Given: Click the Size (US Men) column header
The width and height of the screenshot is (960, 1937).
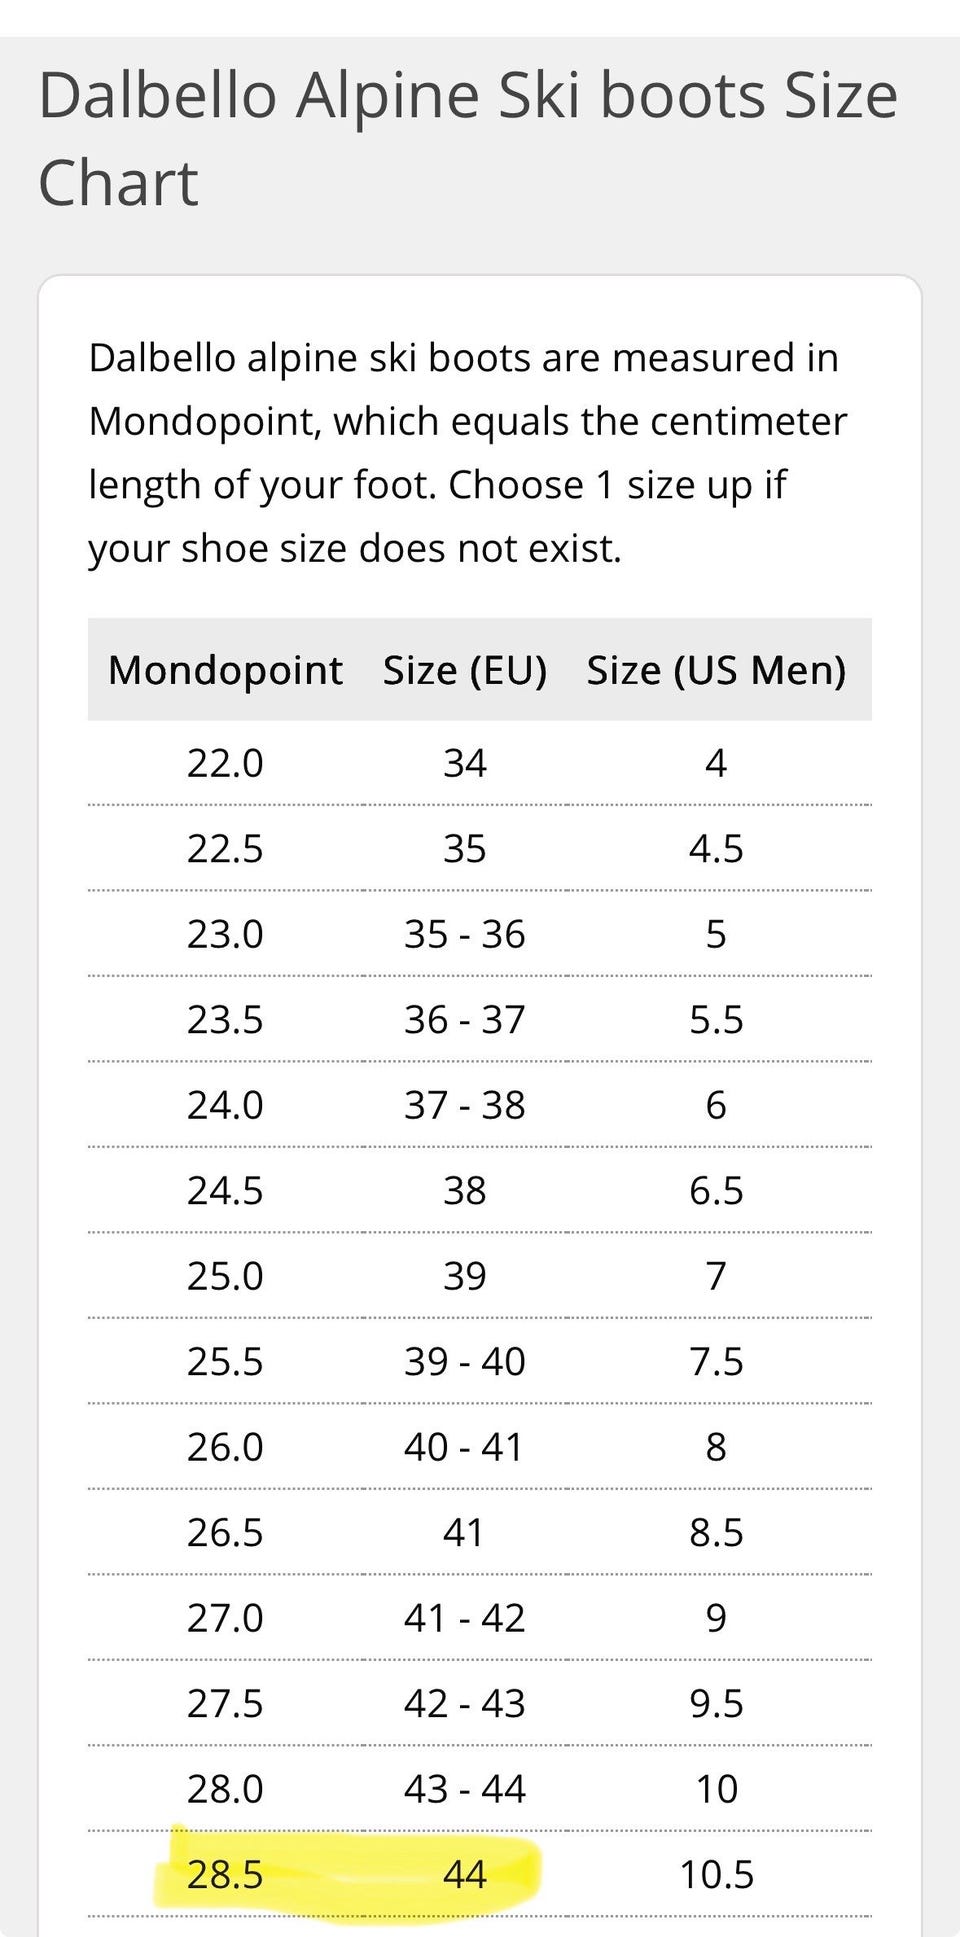Looking at the screenshot, I should [x=716, y=670].
